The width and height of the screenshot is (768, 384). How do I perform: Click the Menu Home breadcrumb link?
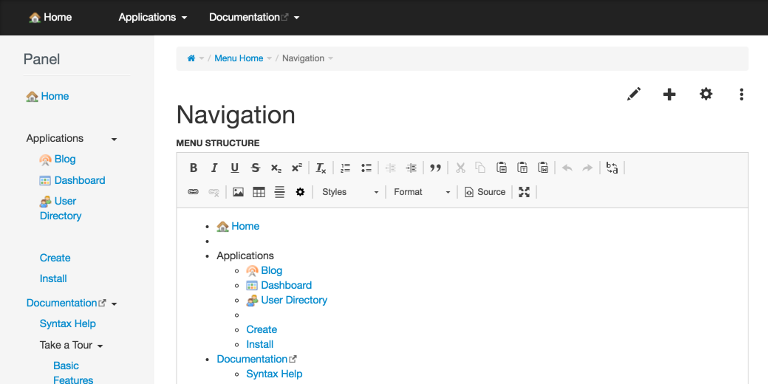(239, 58)
